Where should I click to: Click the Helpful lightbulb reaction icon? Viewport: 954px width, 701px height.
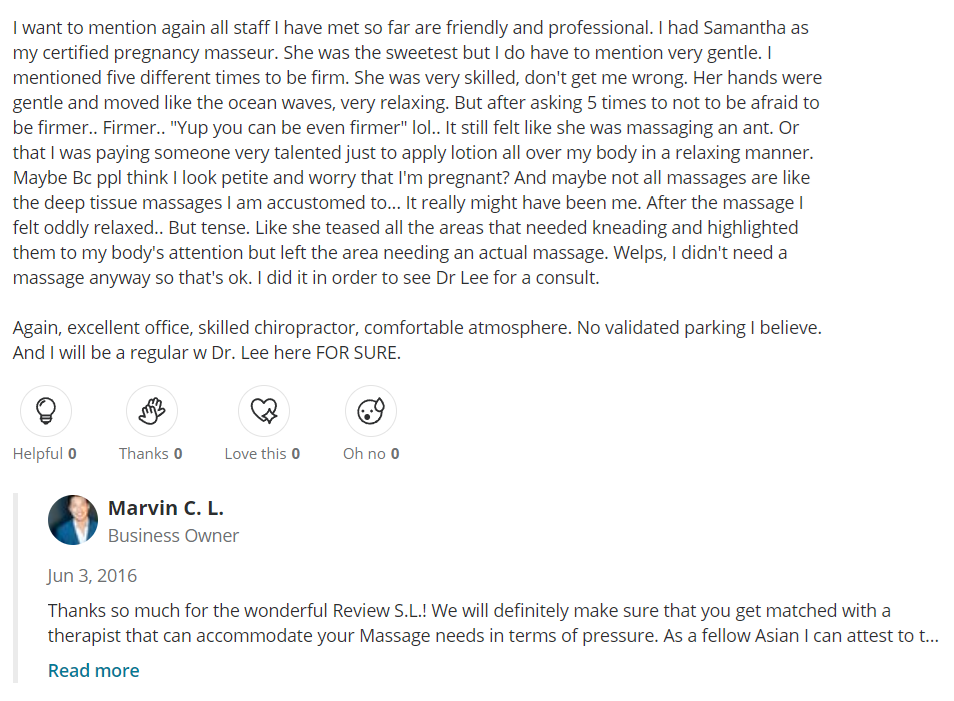click(x=46, y=411)
